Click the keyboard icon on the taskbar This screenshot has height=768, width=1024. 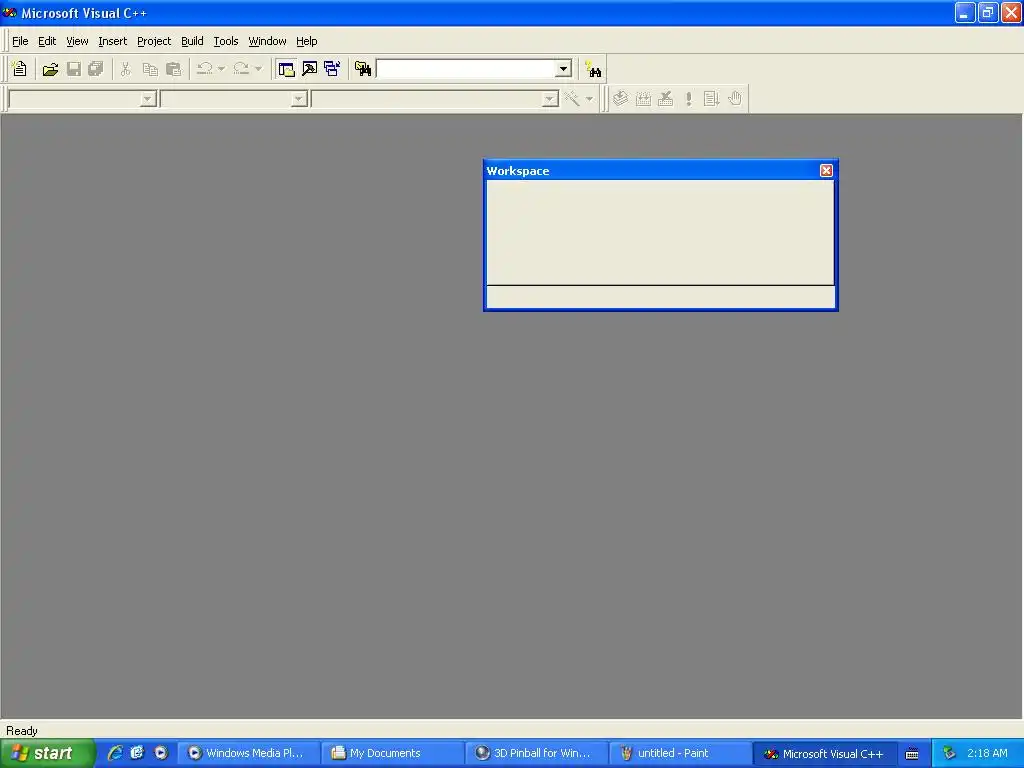[912, 754]
